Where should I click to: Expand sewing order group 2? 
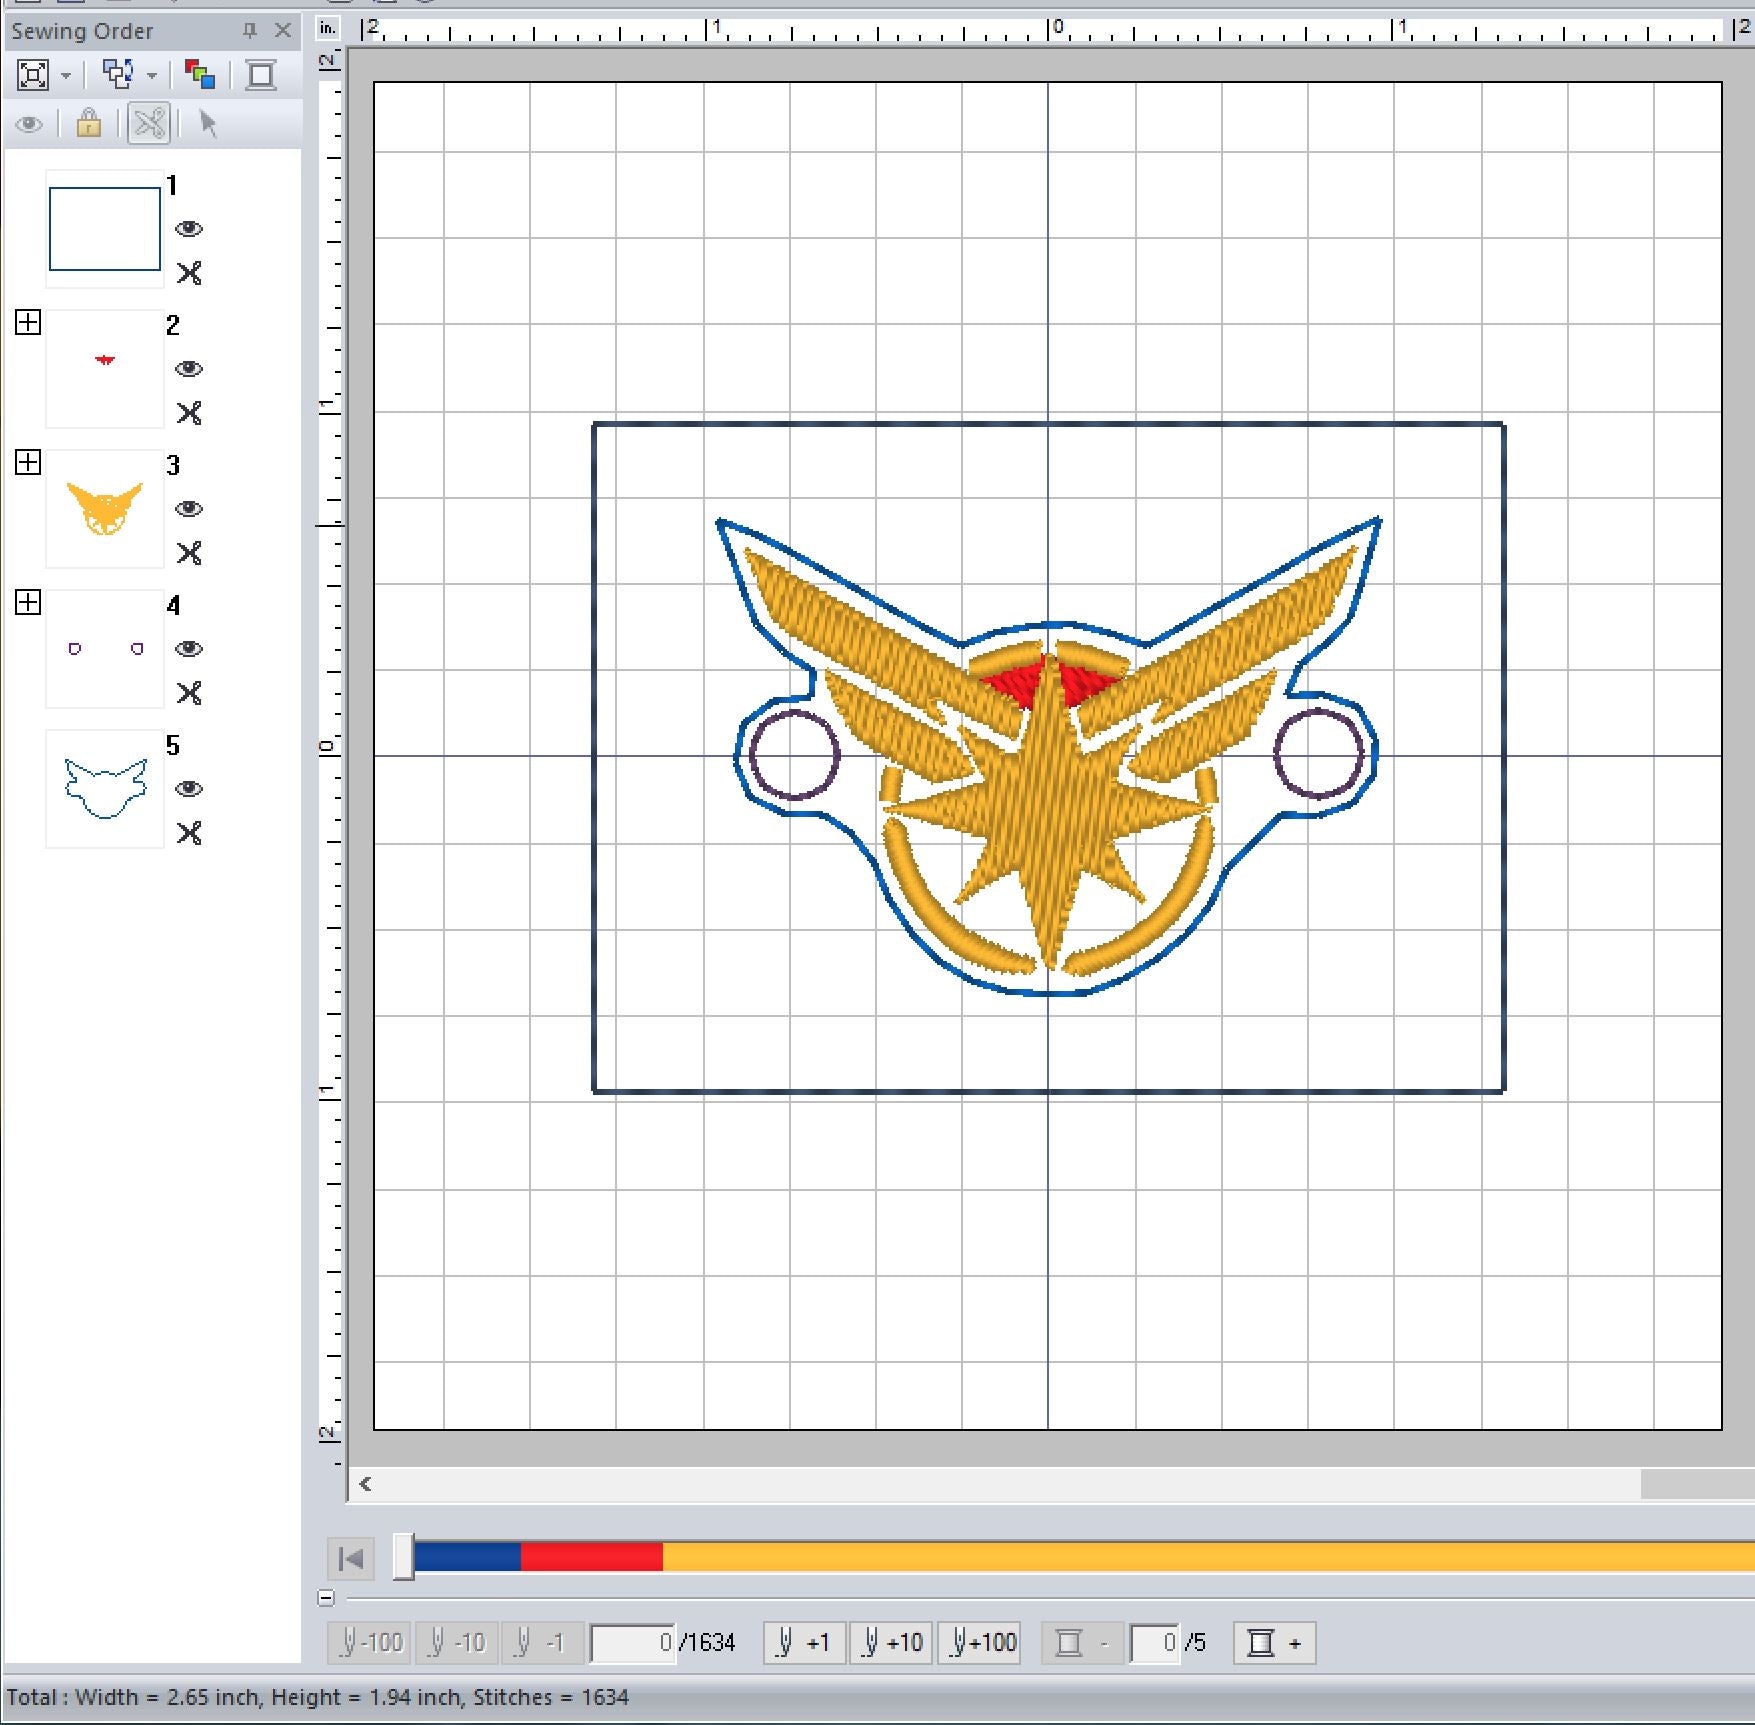tap(28, 322)
